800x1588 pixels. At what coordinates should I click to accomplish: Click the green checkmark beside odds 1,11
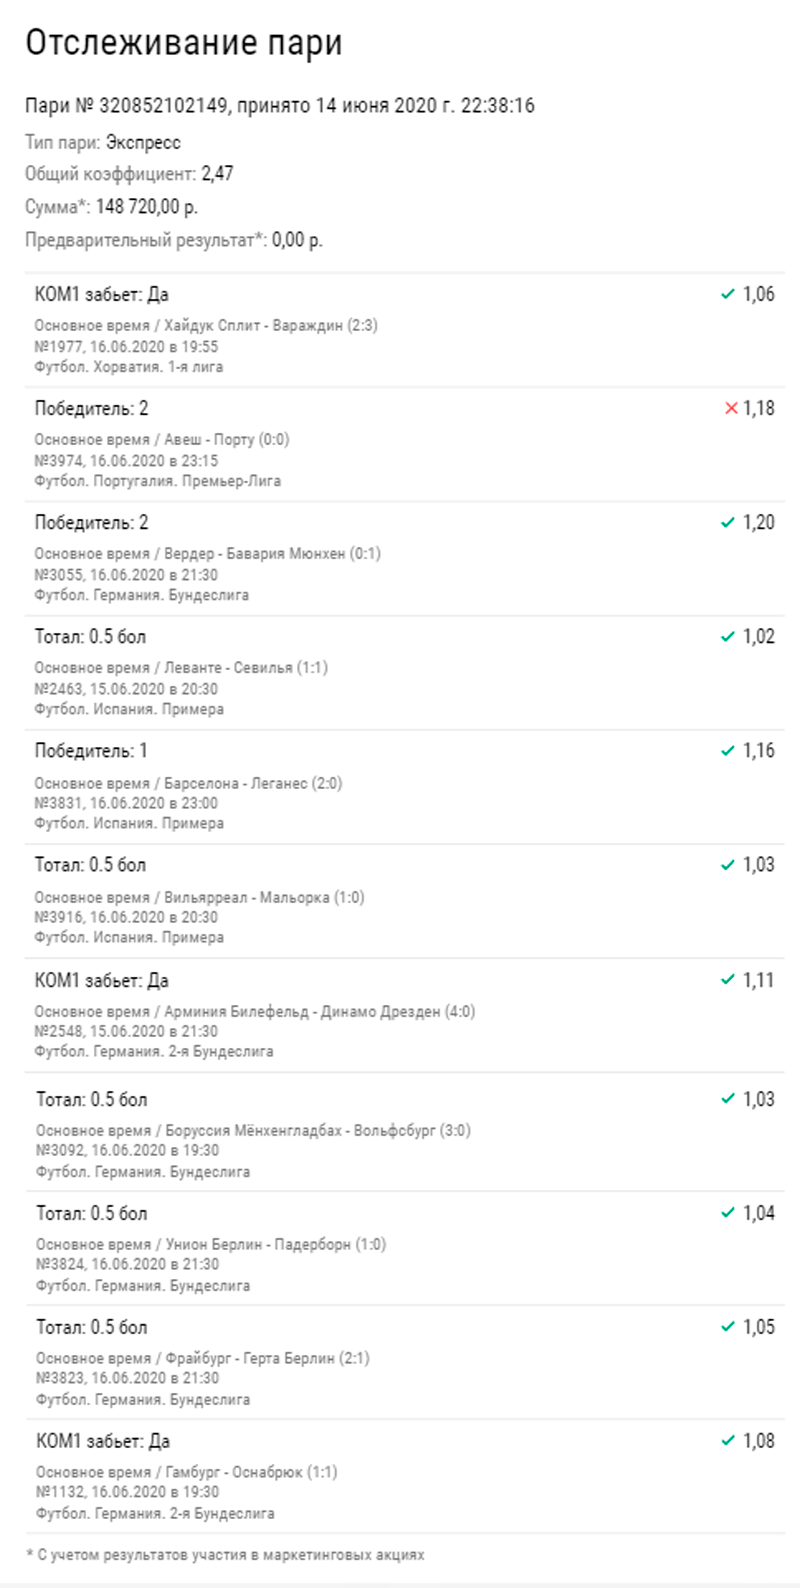click(728, 980)
